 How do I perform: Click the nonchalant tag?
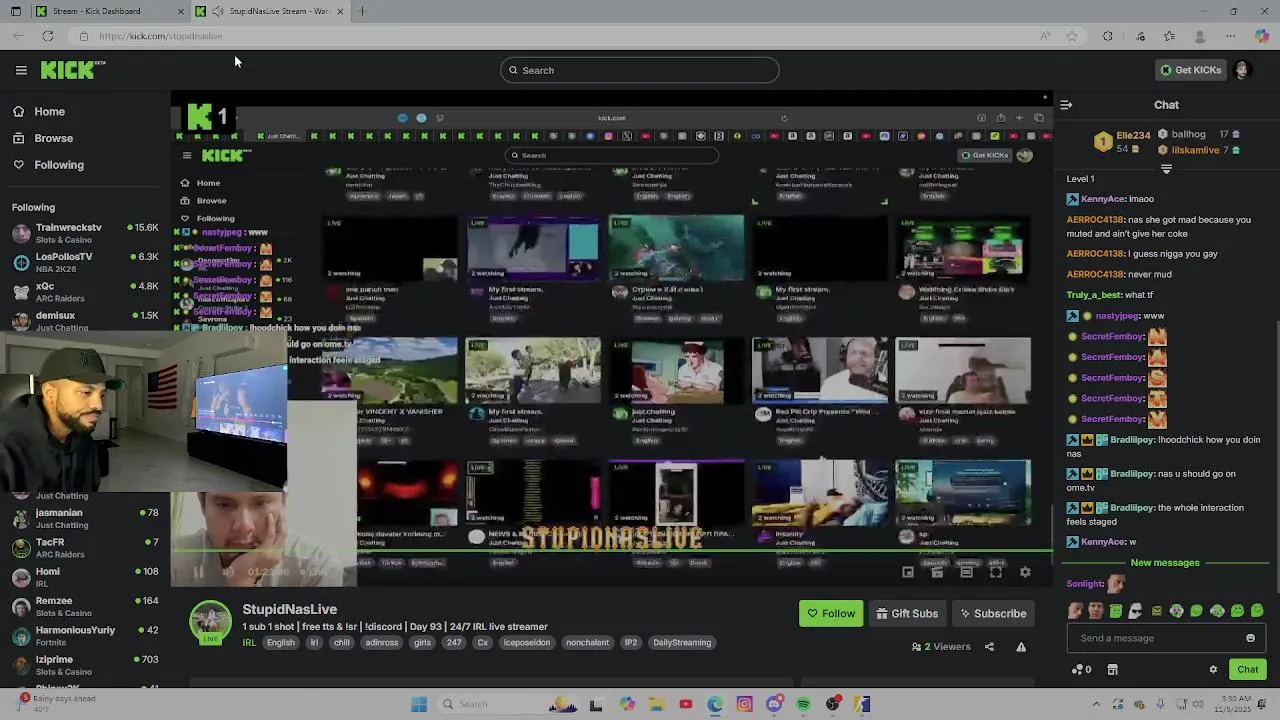coord(587,643)
